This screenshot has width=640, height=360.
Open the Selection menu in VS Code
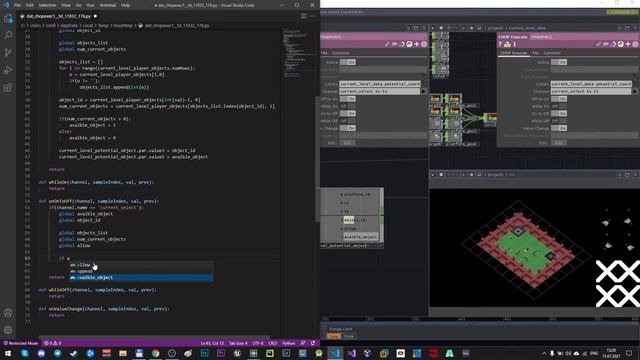47,5
